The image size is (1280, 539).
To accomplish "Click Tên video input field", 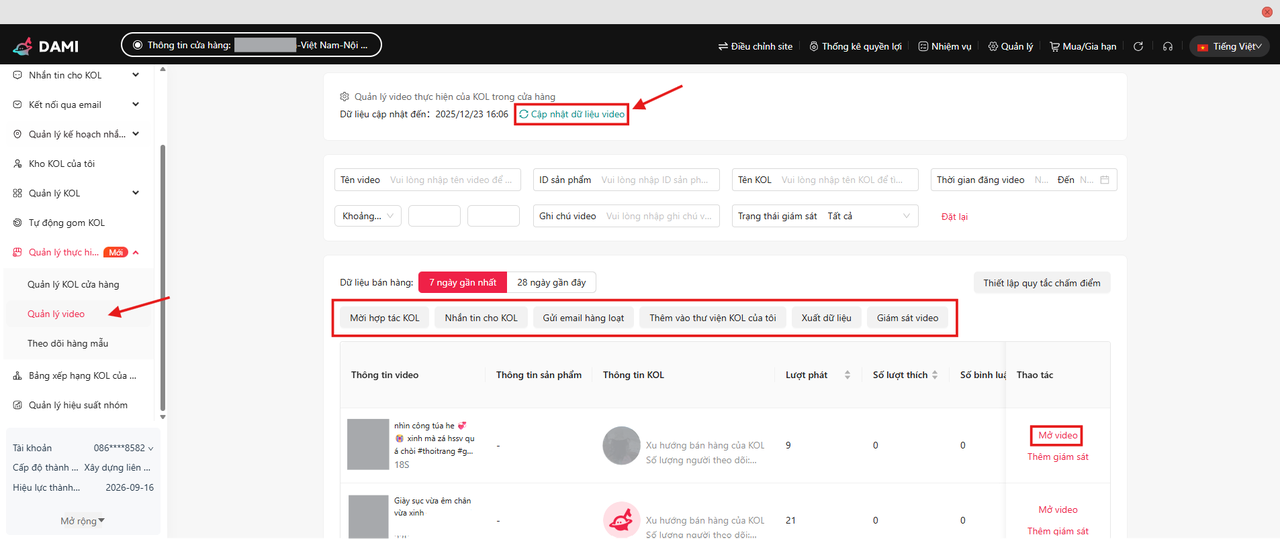I will [x=454, y=180].
